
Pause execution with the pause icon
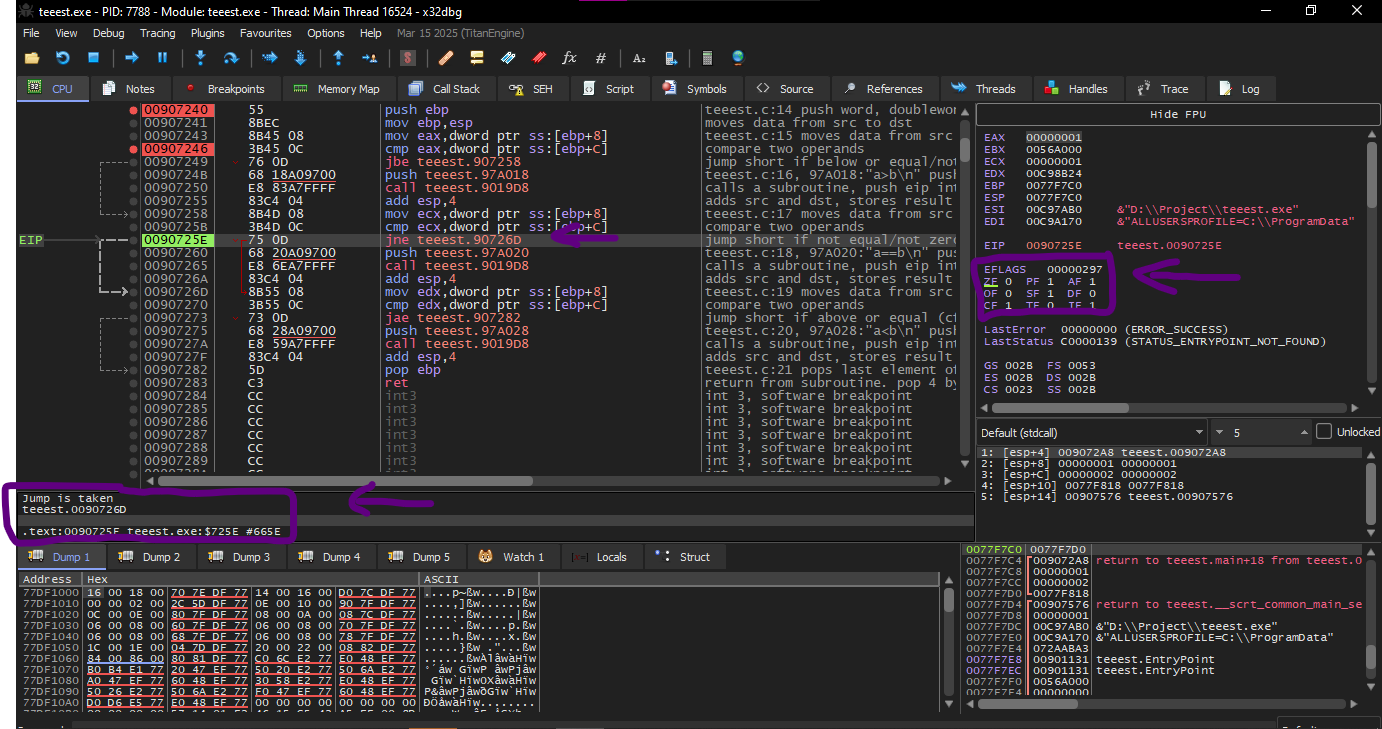tap(162, 58)
